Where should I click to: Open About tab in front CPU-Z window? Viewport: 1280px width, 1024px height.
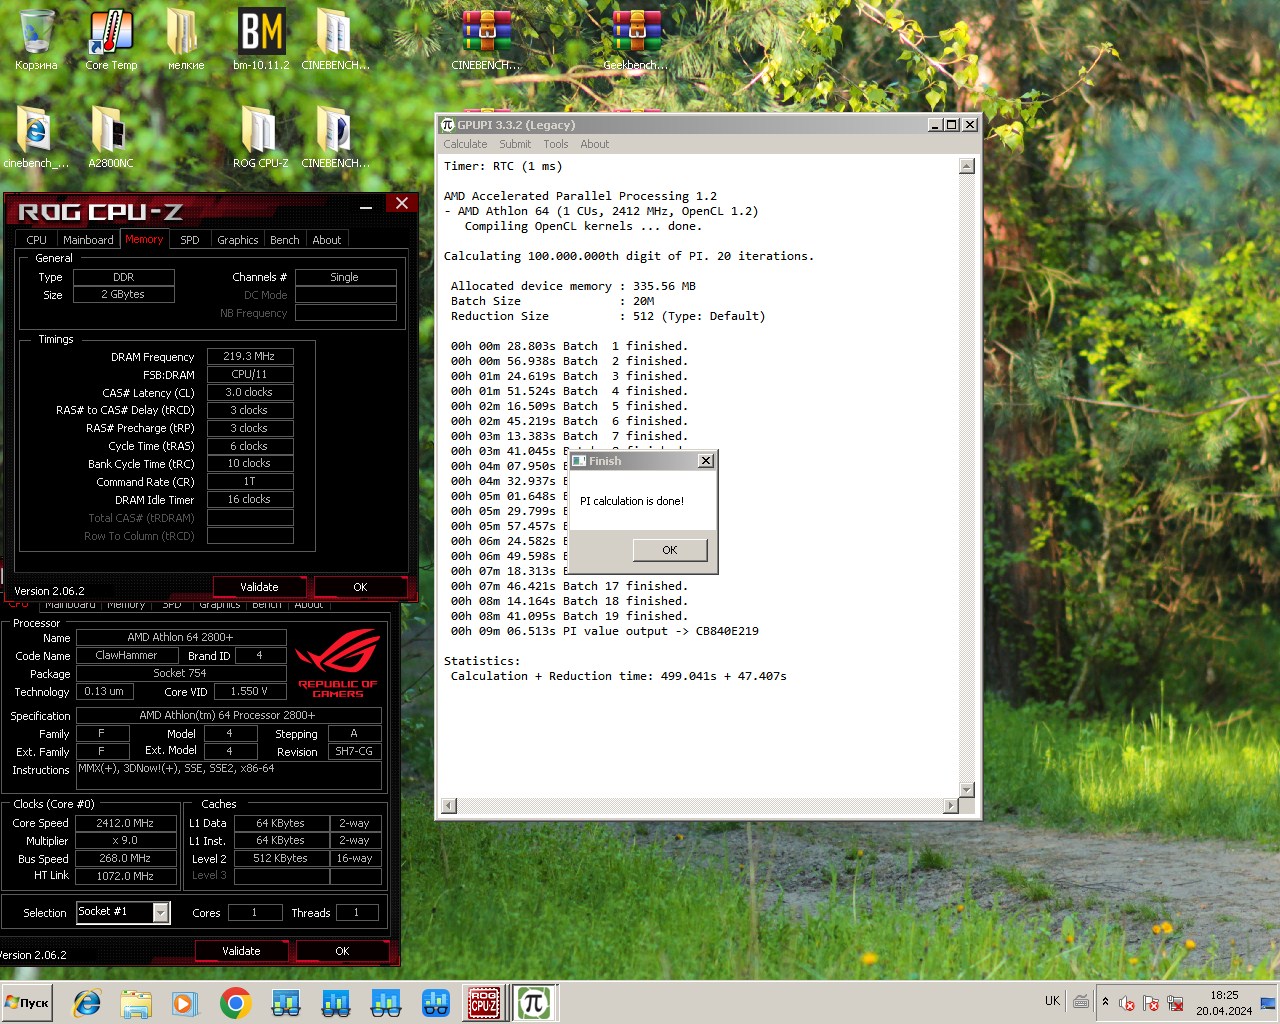tap(327, 240)
